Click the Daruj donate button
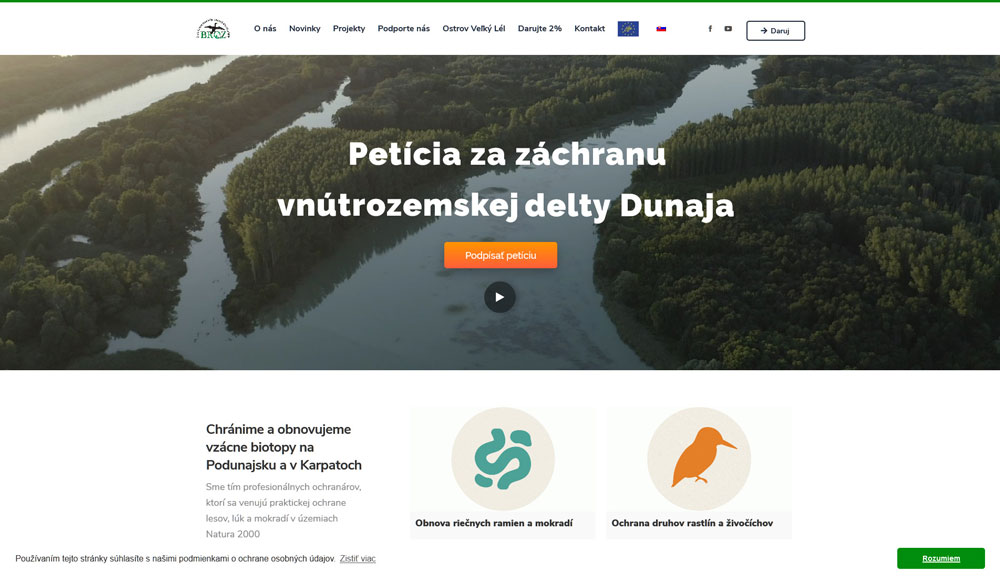 pos(776,31)
